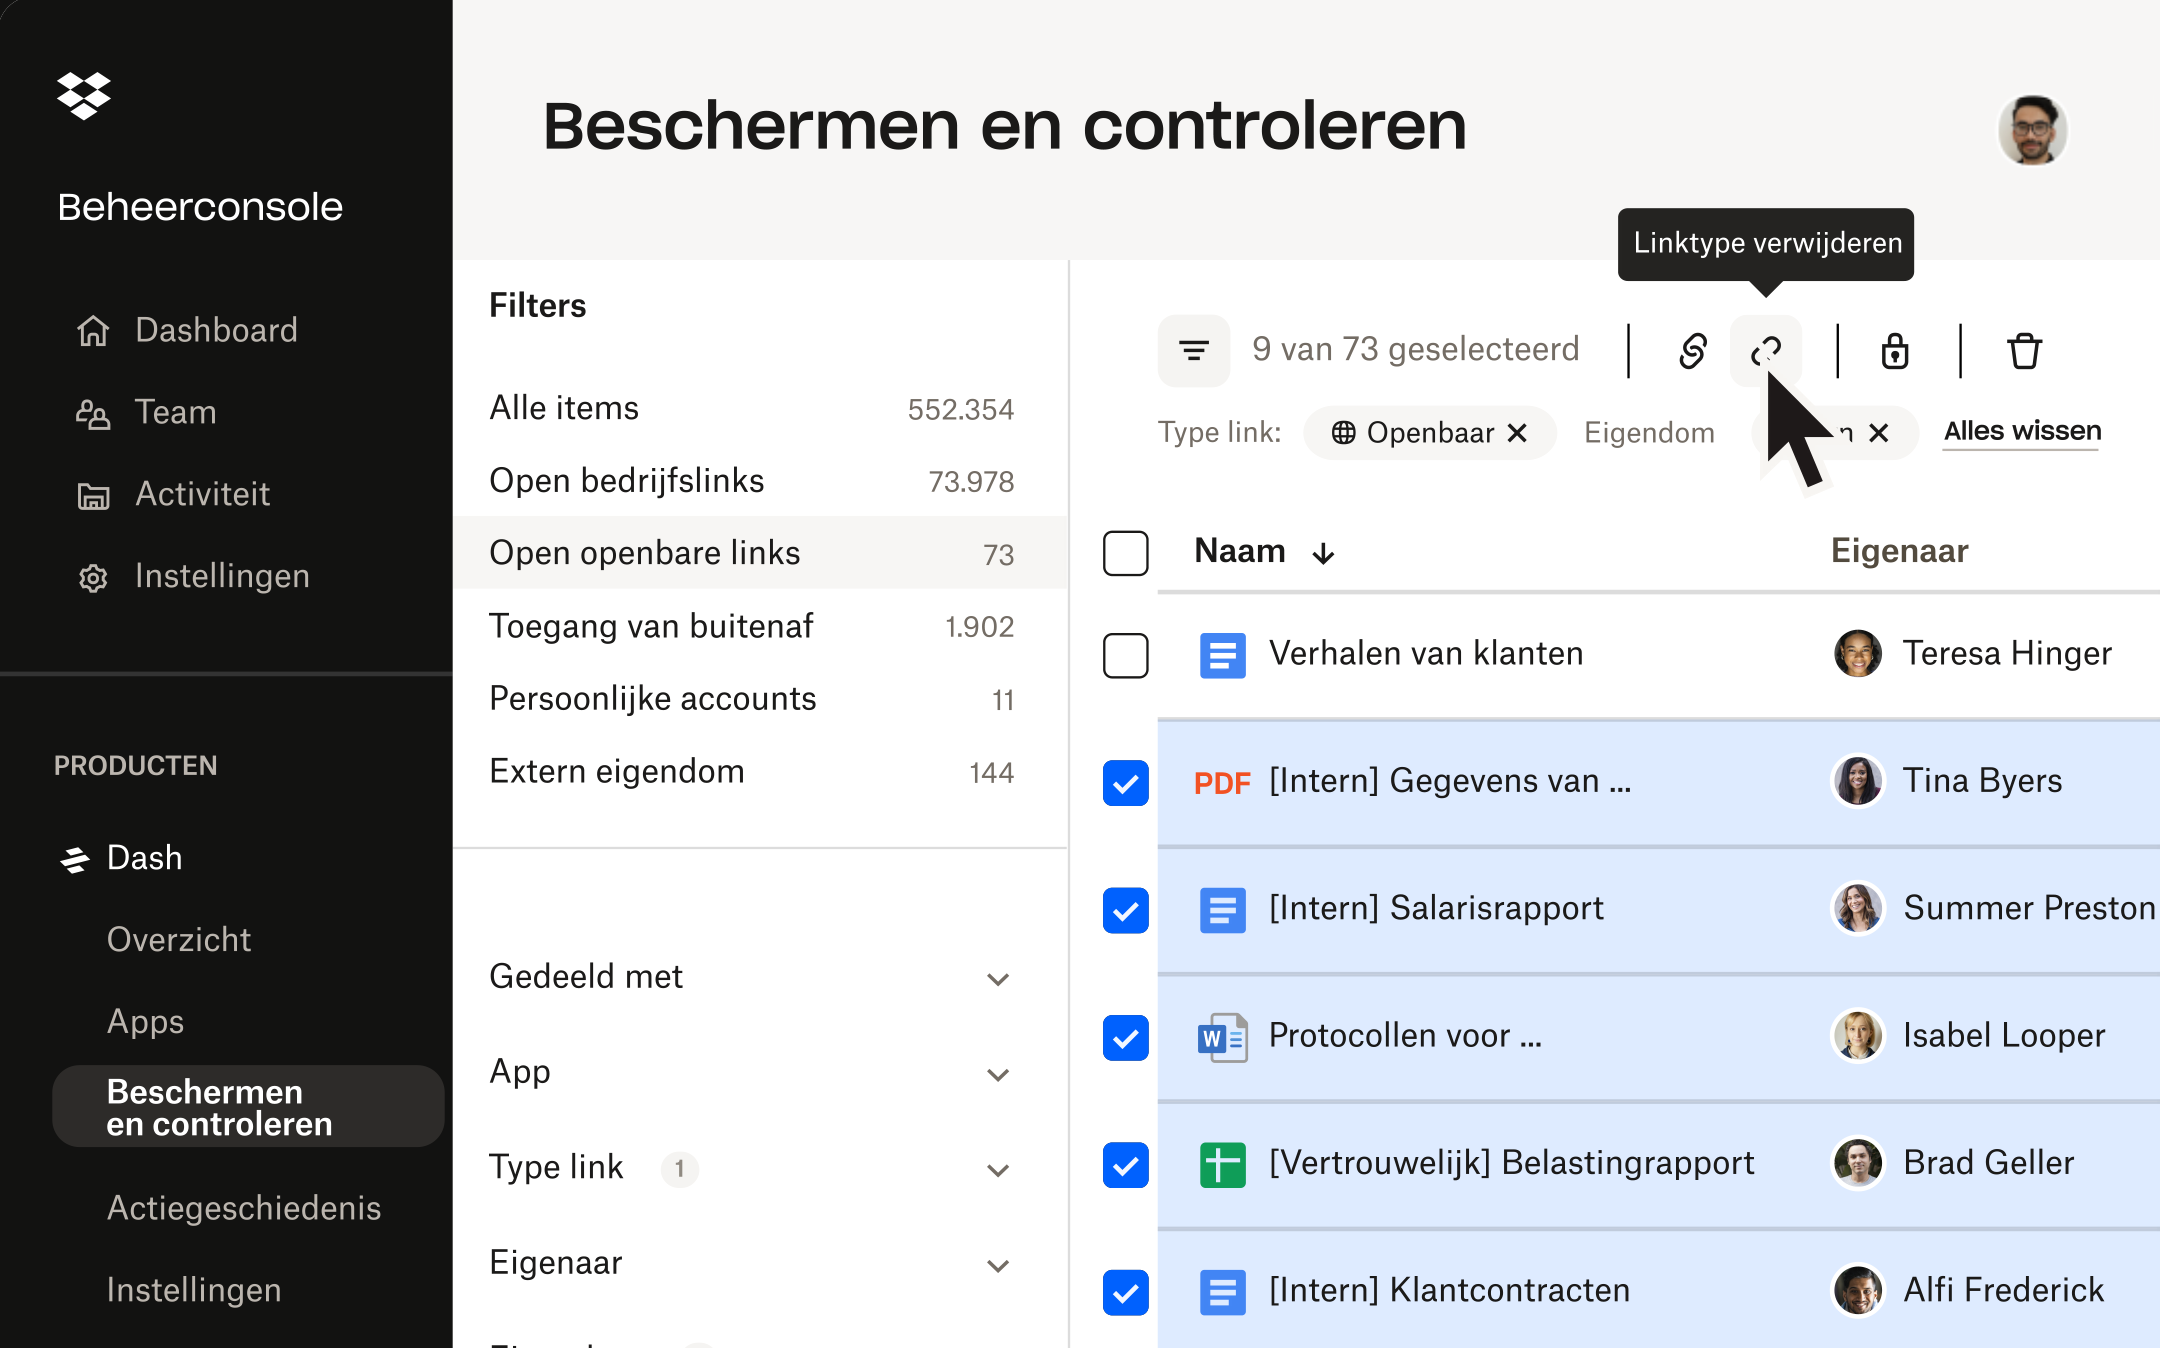The width and height of the screenshot is (2160, 1348).
Task: Click the Alles wissen link
Action: click(x=2022, y=431)
